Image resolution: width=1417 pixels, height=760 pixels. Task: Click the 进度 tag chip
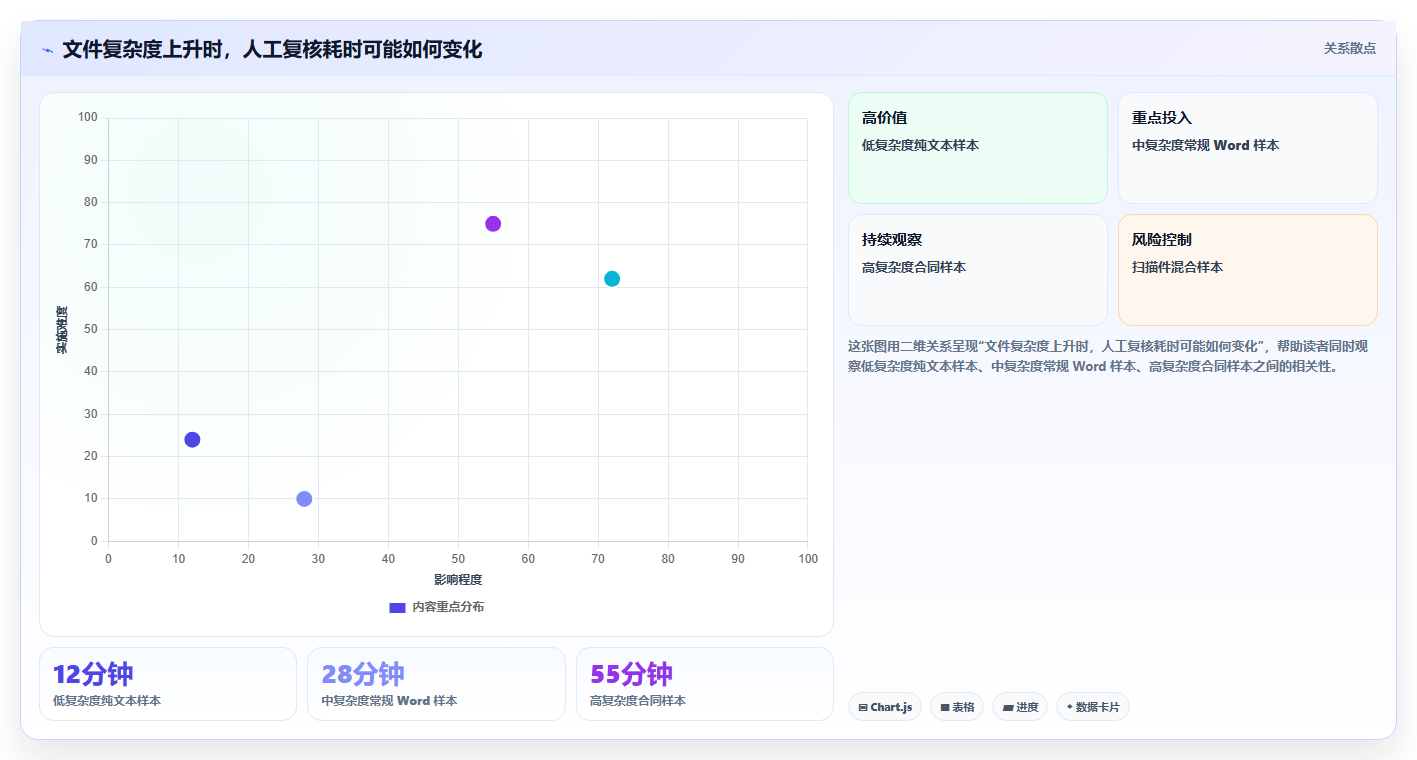coord(1020,707)
